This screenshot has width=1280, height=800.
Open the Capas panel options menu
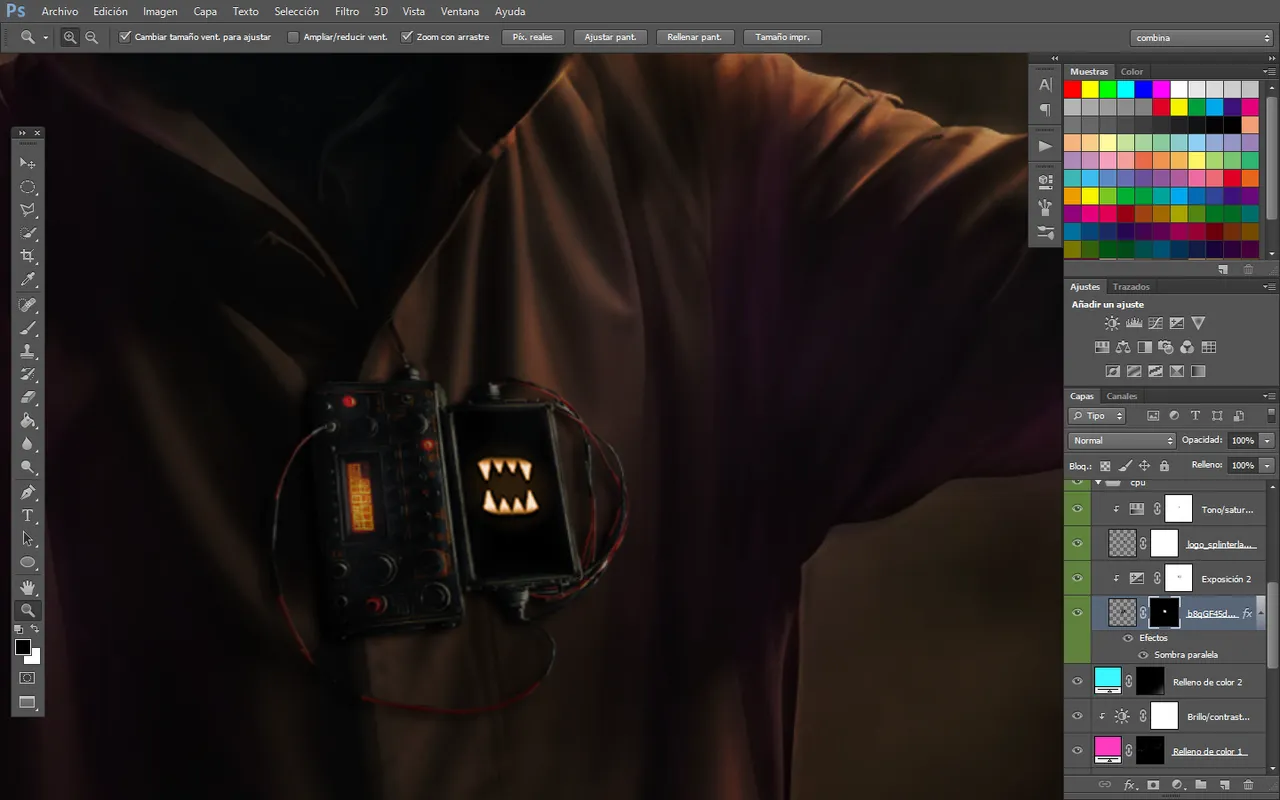pos(1271,396)
